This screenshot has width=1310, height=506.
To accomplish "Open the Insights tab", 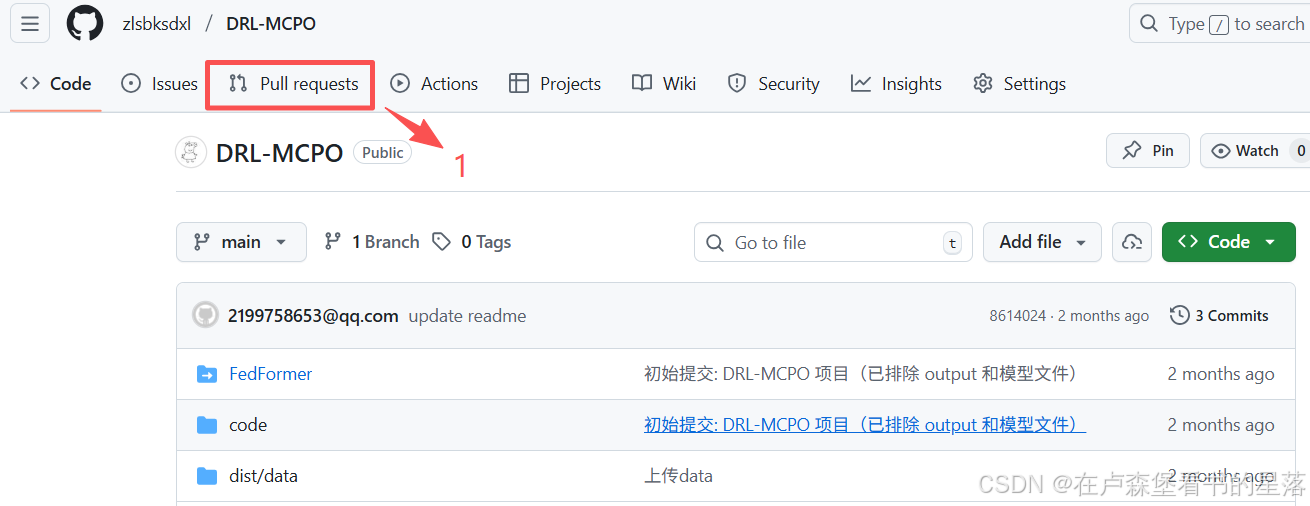I will click(896, 84).
